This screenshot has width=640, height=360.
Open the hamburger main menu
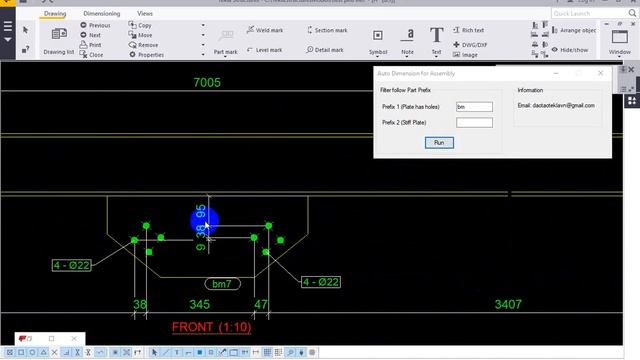point(7,27)
